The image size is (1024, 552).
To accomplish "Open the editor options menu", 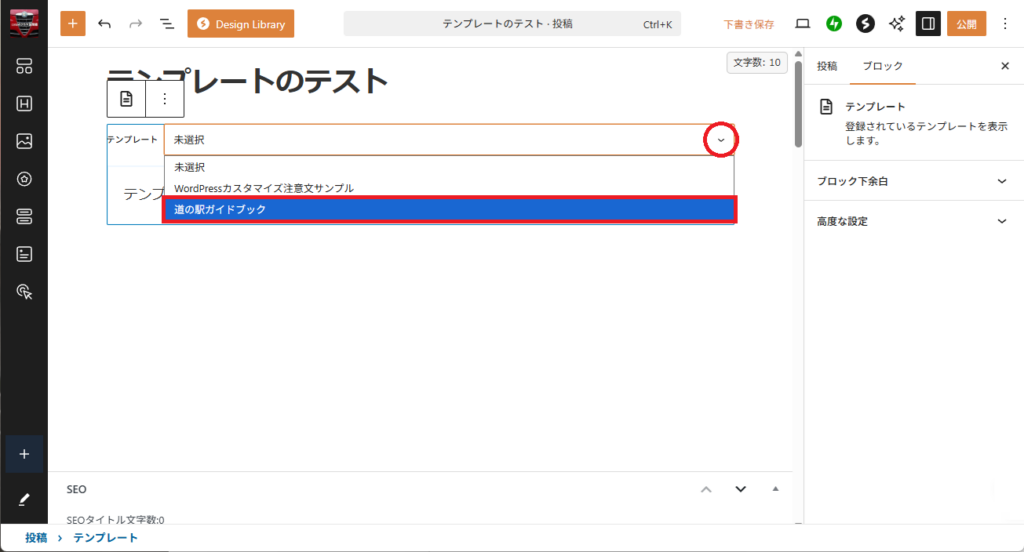I will 1005,24.
